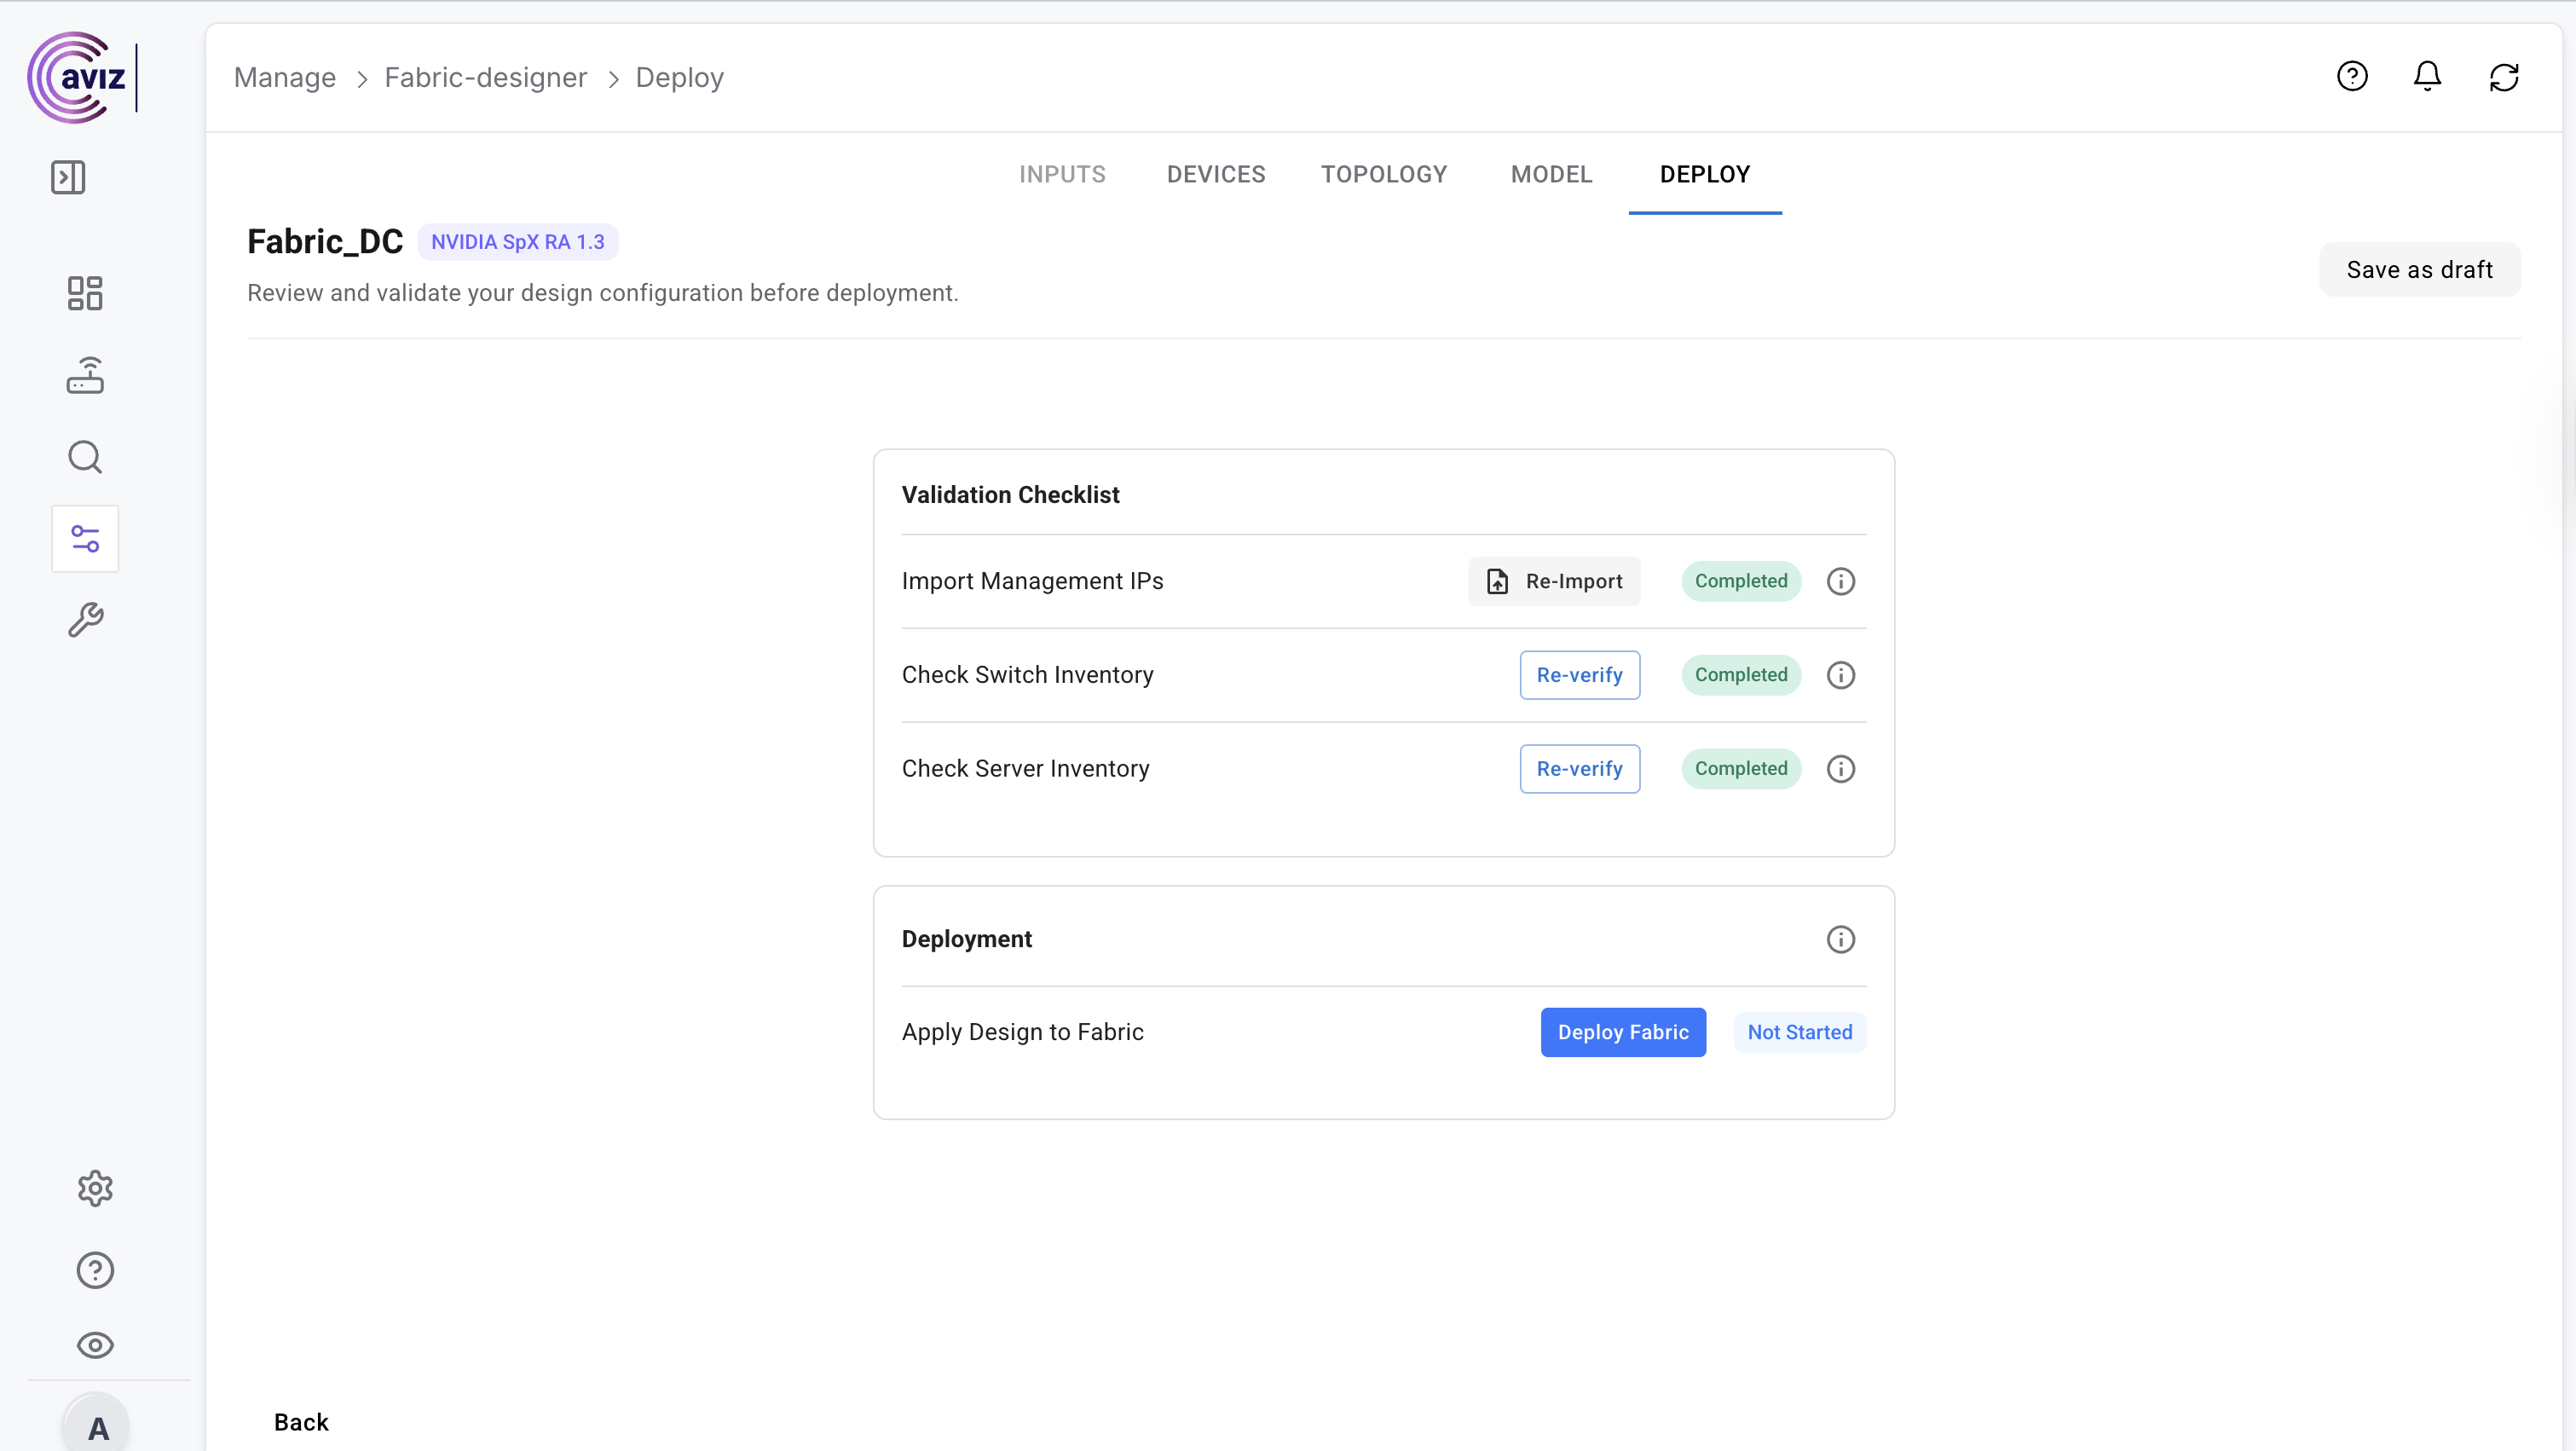
Task: Switch to the TOPOLOGY tab
Action: [x=1383, y=174]
